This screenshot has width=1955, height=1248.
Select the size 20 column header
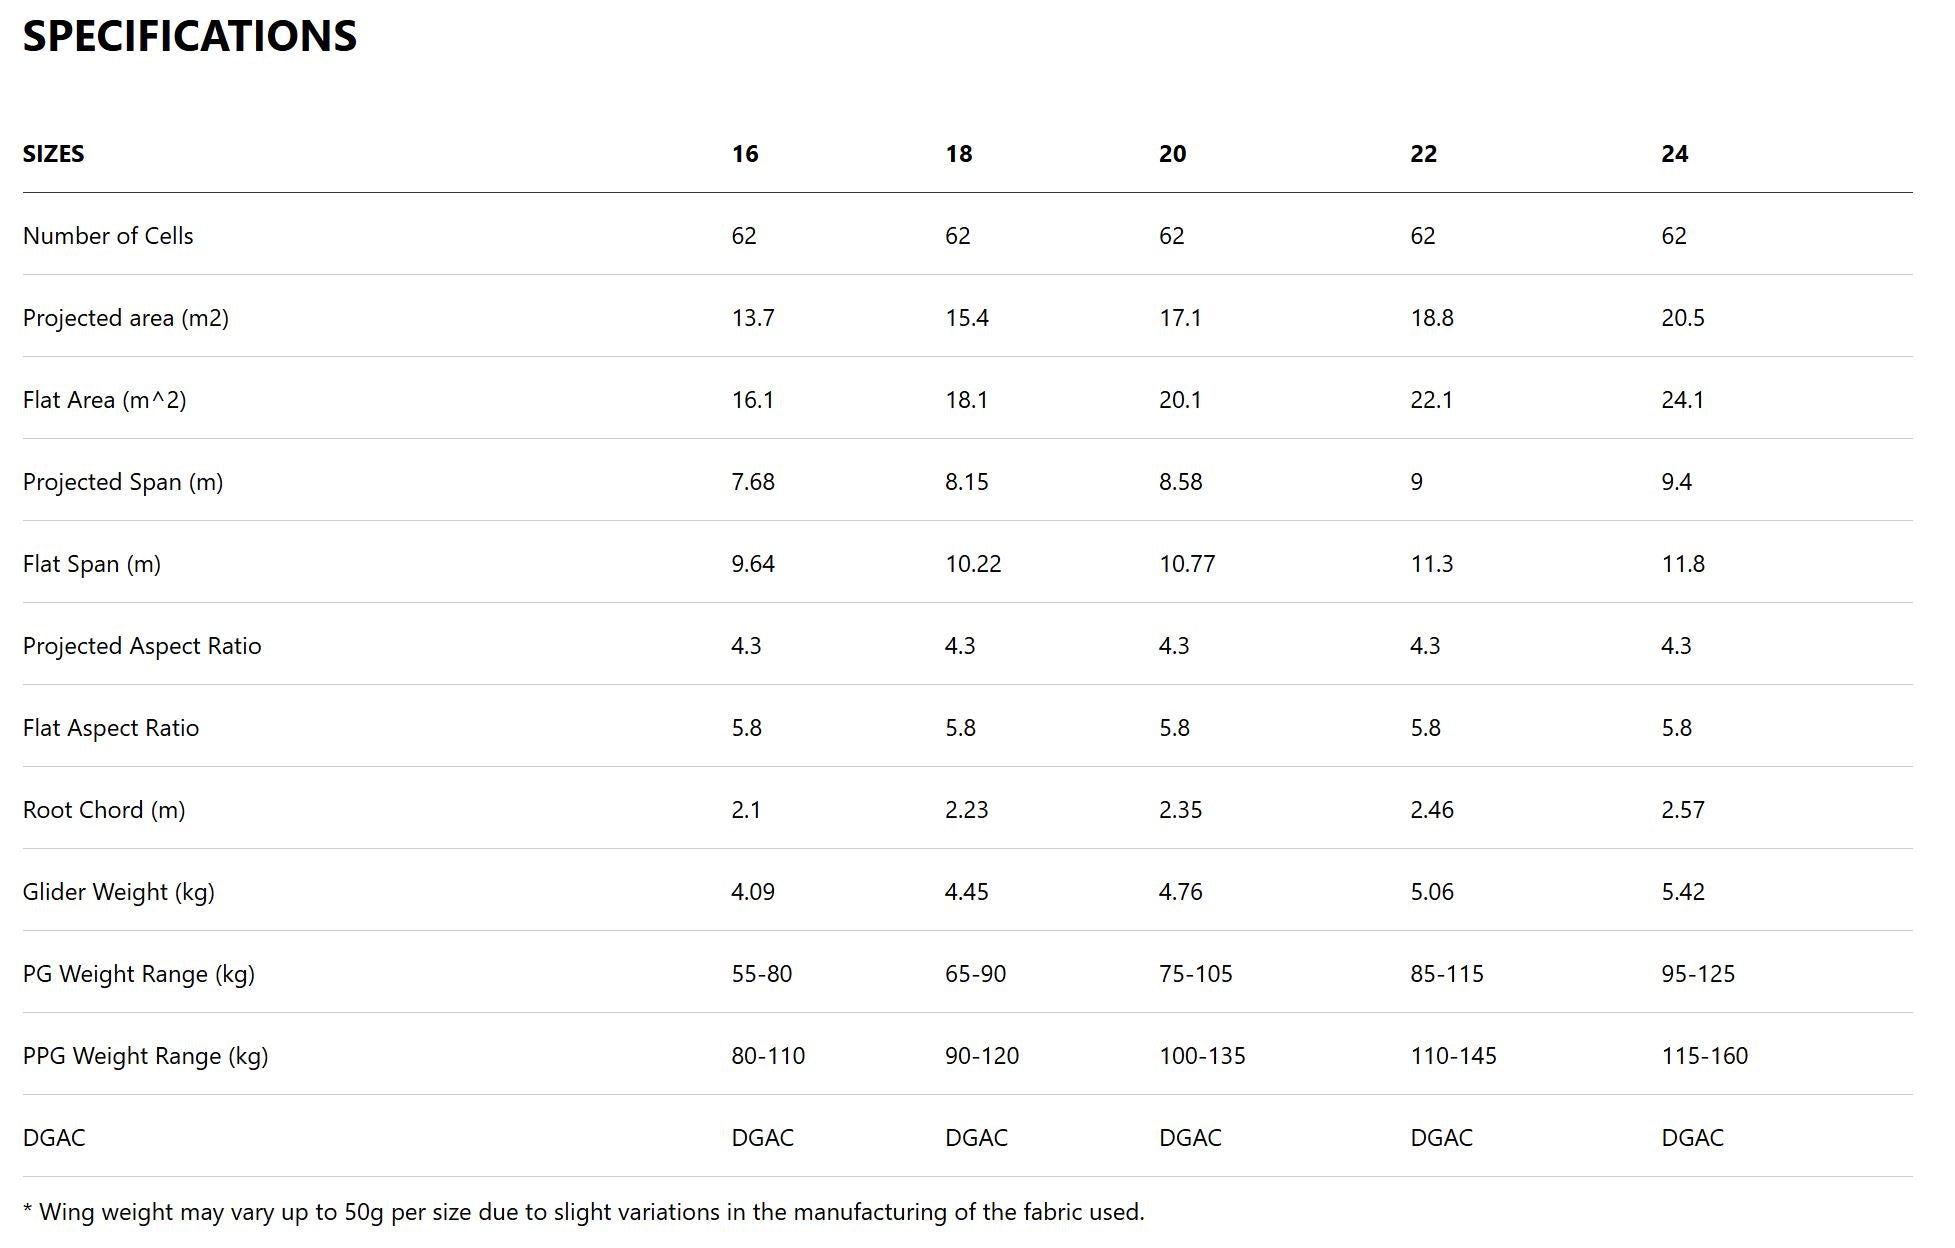pos(1172,154)
